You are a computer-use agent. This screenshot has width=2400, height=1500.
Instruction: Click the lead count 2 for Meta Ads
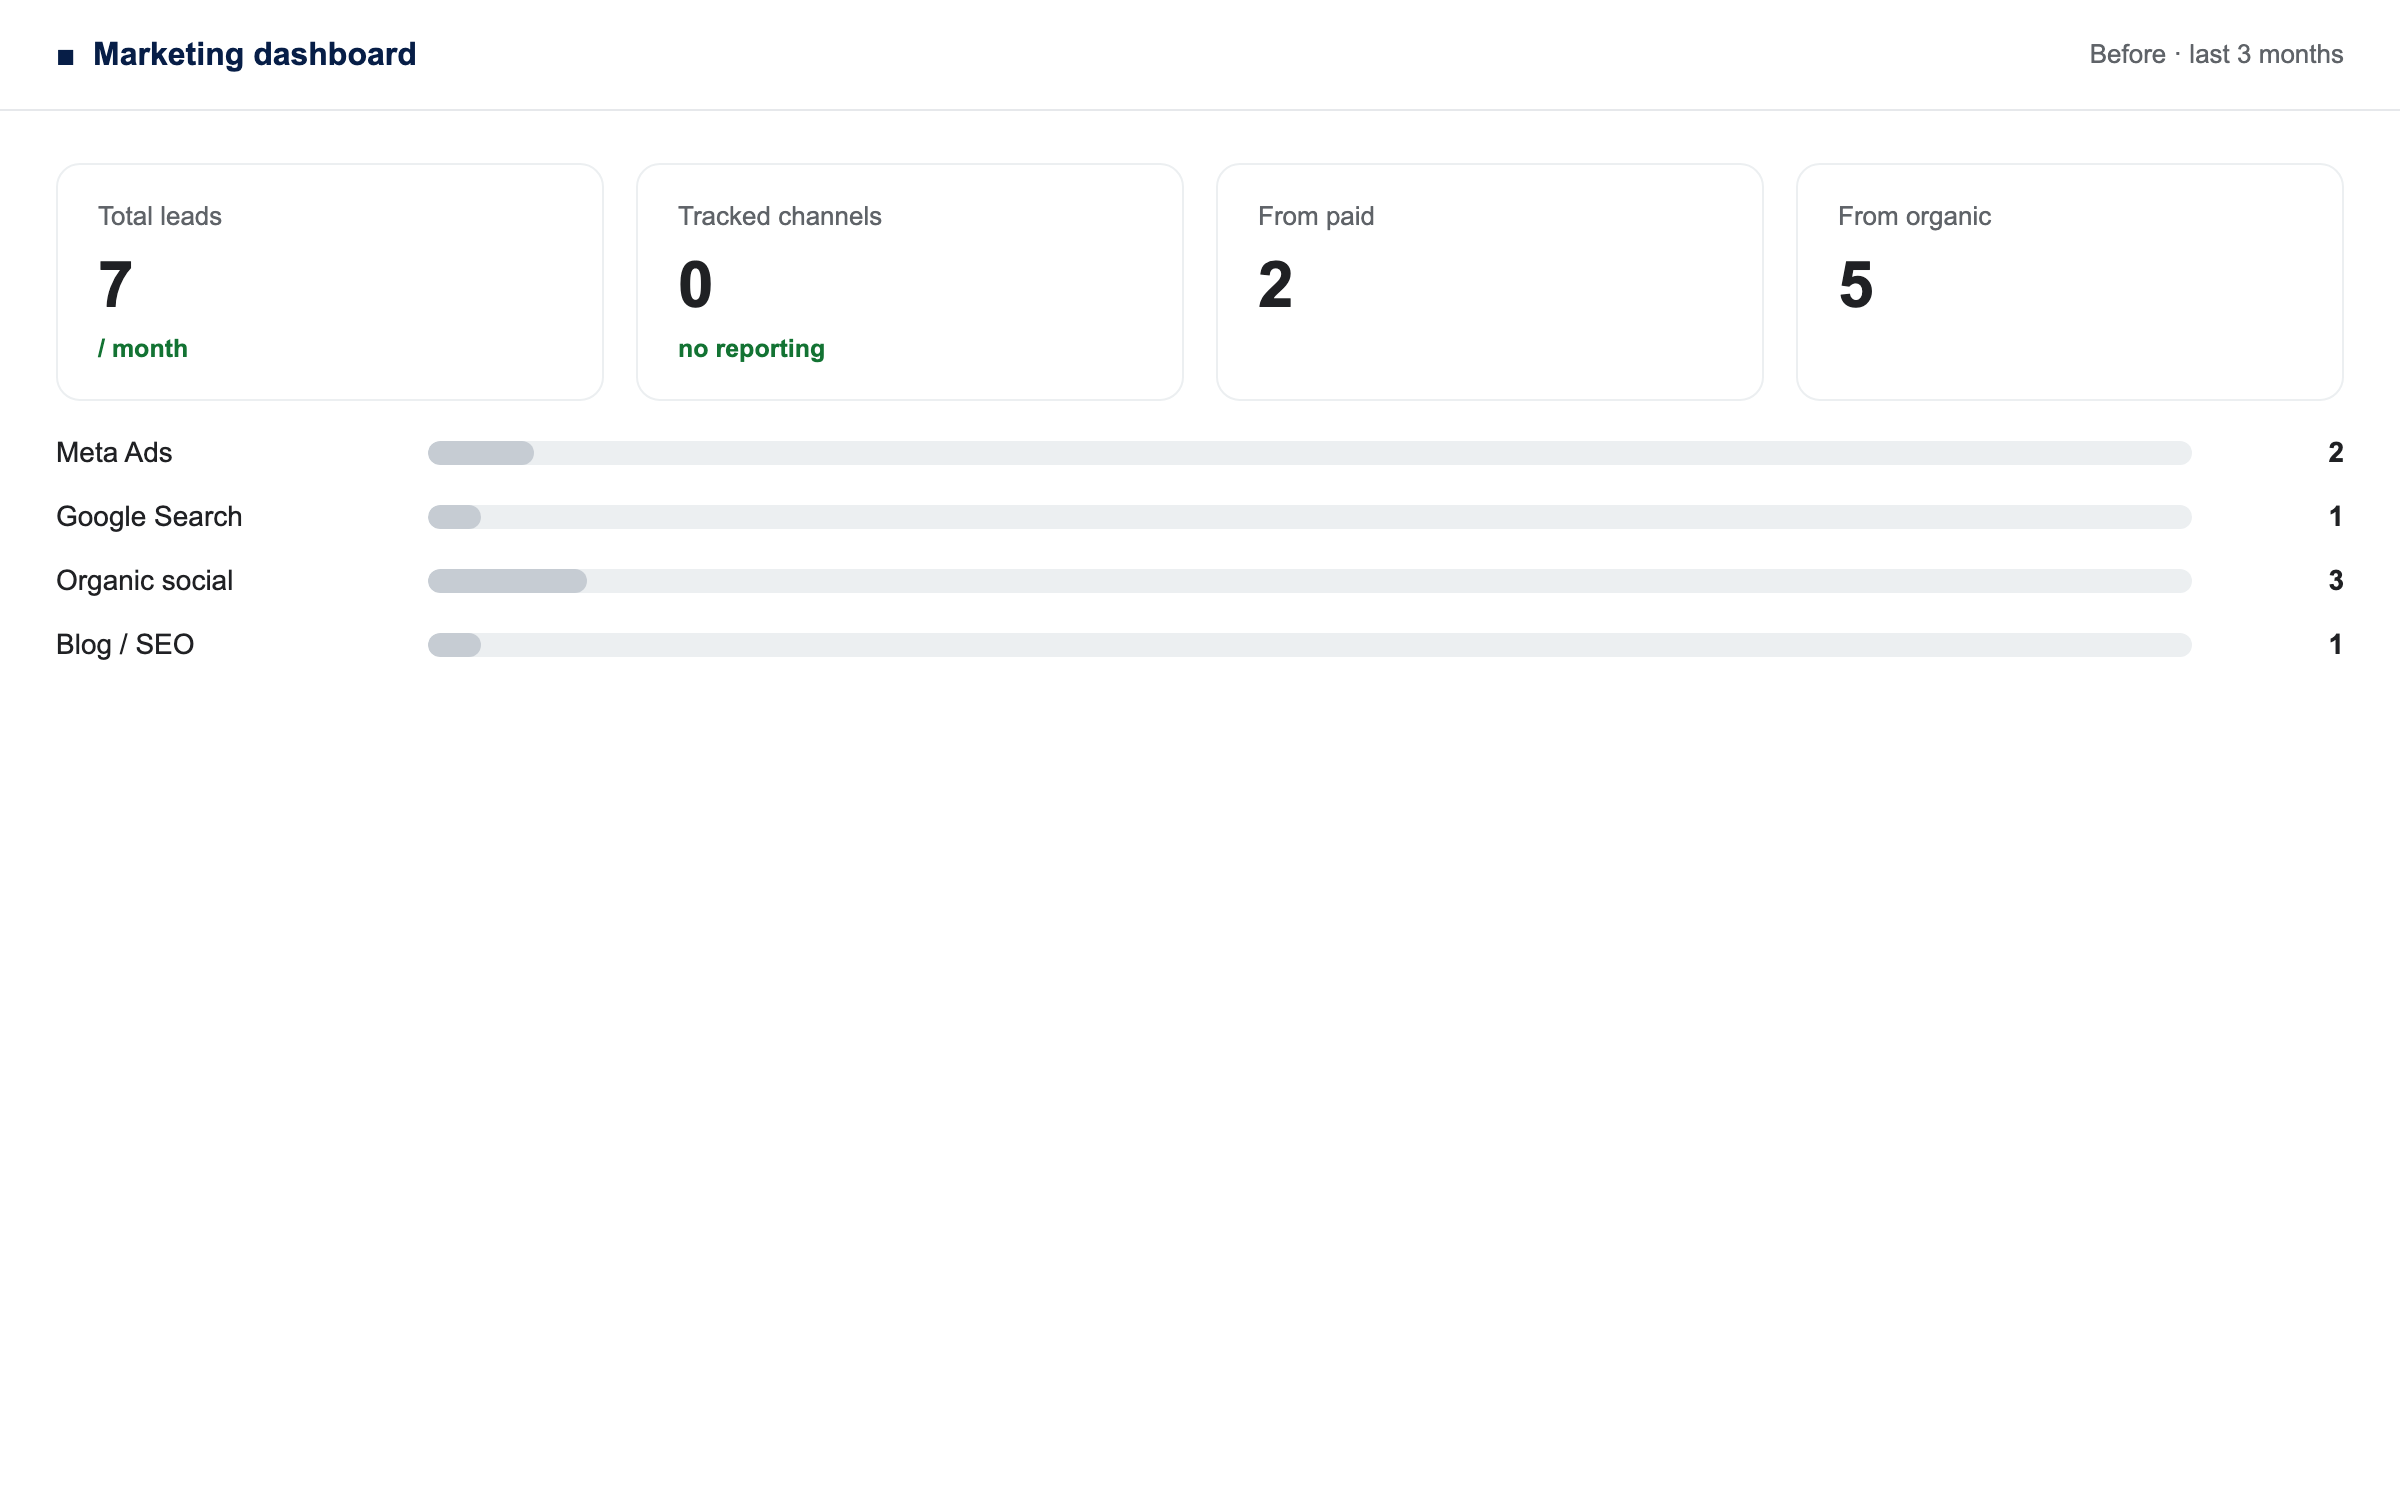click(2336, 452)
